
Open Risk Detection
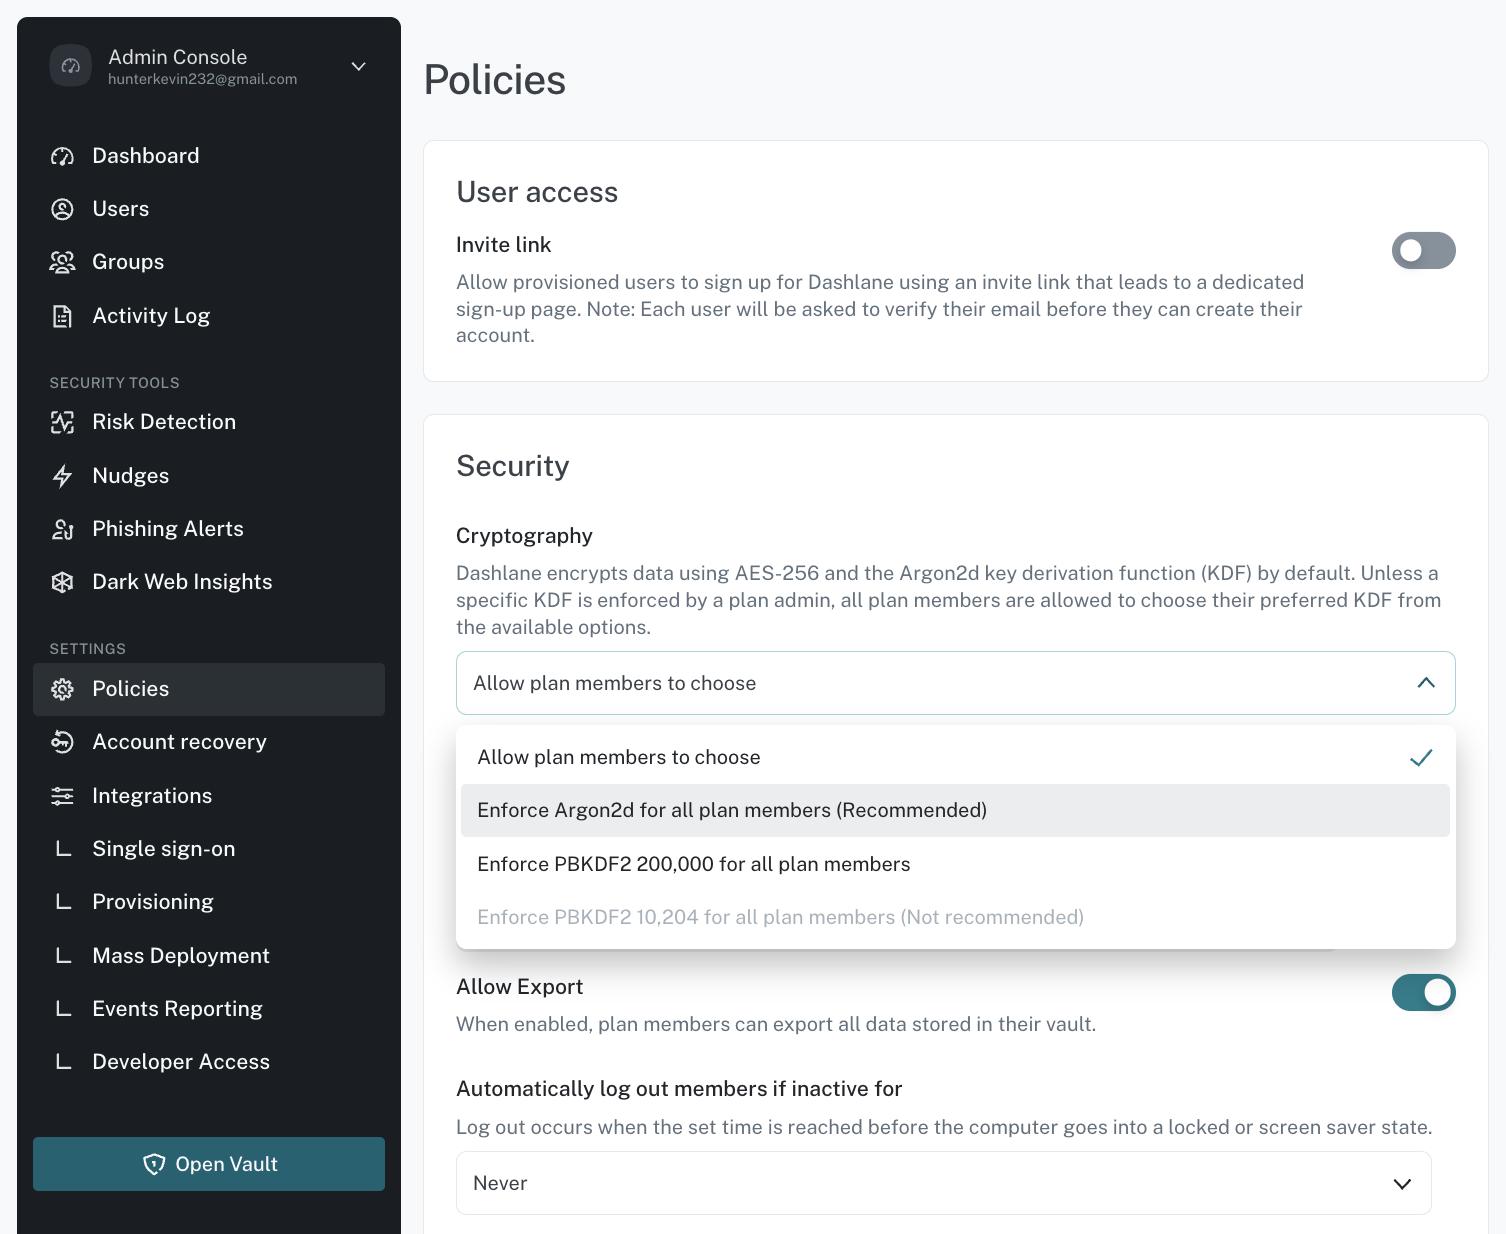point(209,422)
